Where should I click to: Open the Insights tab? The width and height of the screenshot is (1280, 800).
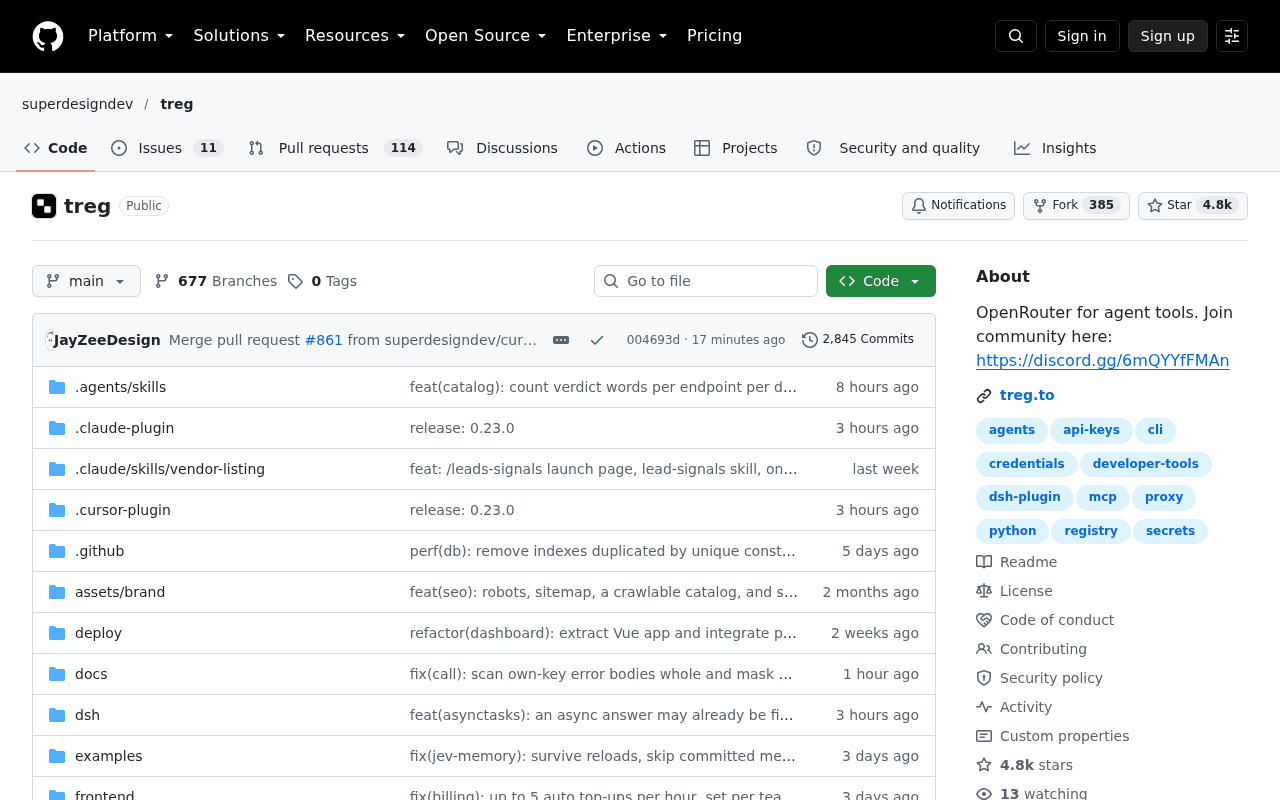(x=1055, y=148)
